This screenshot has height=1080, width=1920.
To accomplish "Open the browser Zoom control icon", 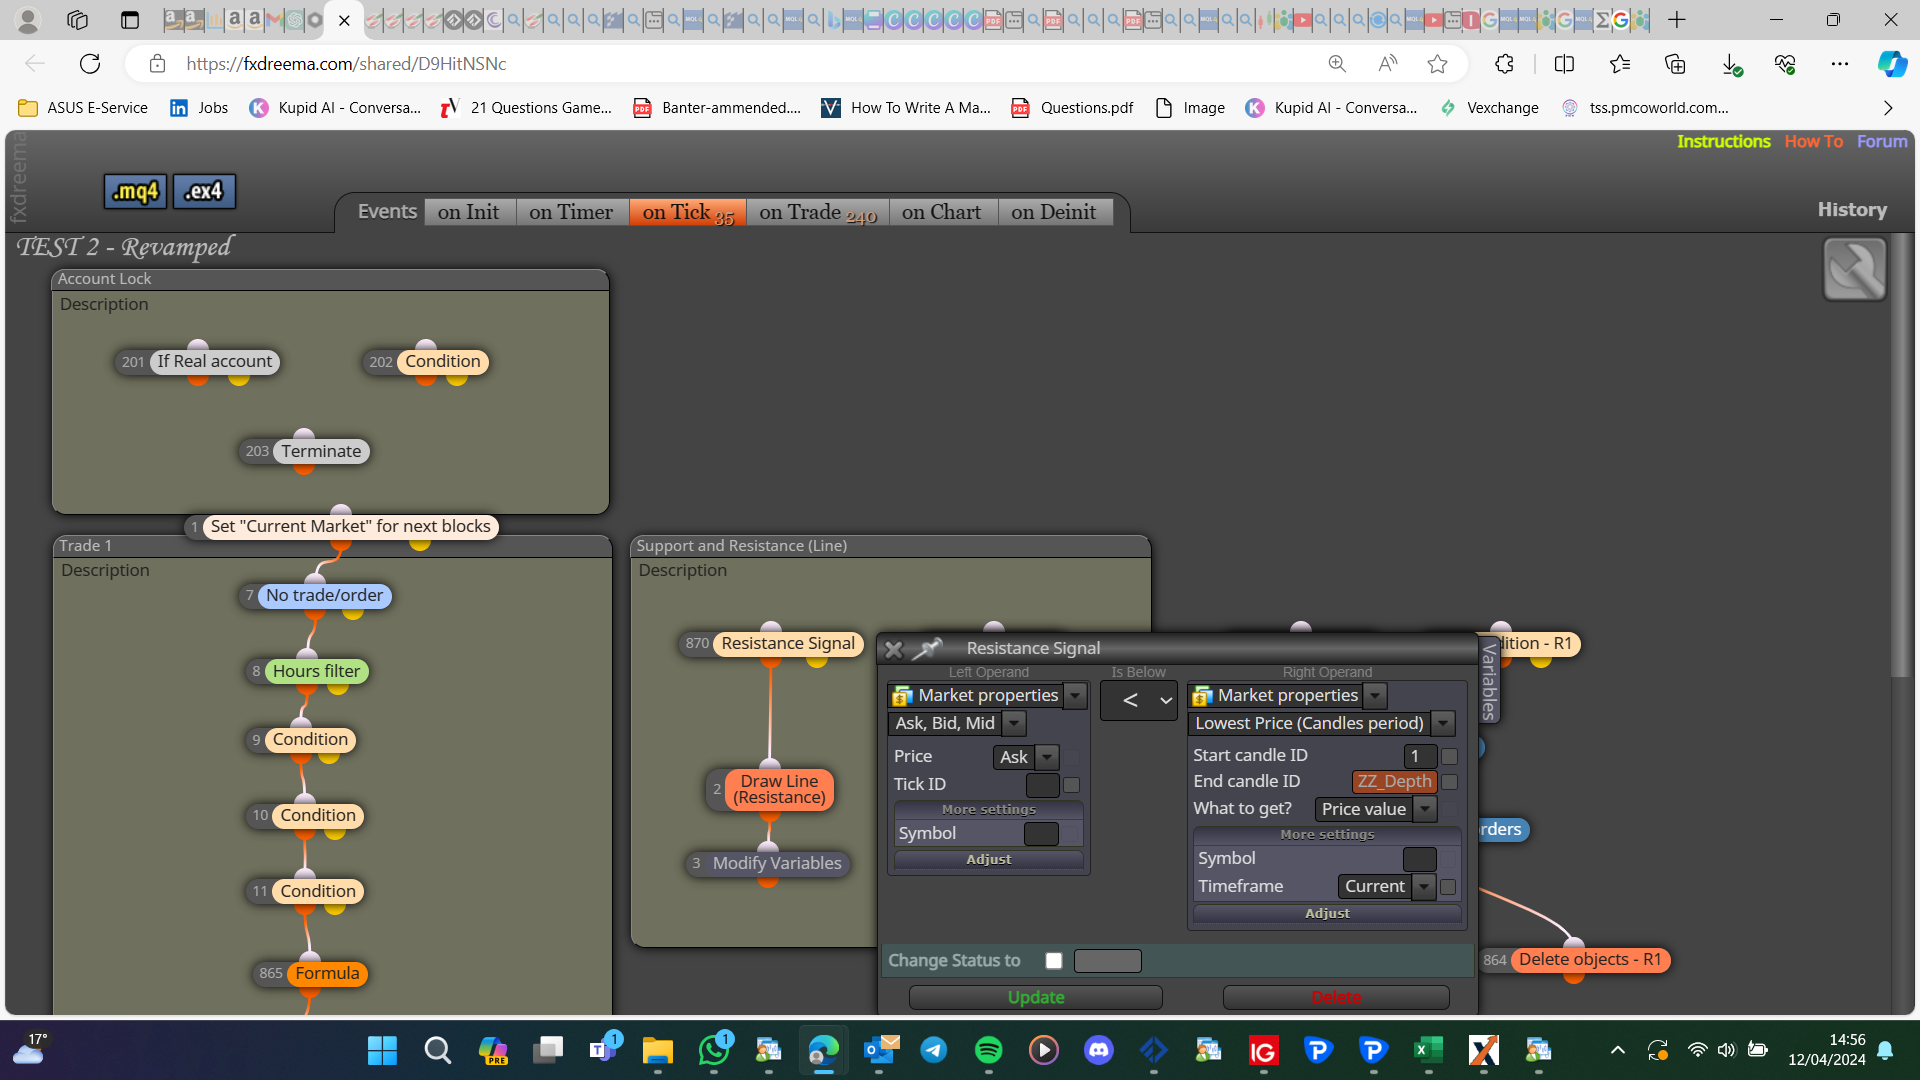I will [x=1337, y=64].
